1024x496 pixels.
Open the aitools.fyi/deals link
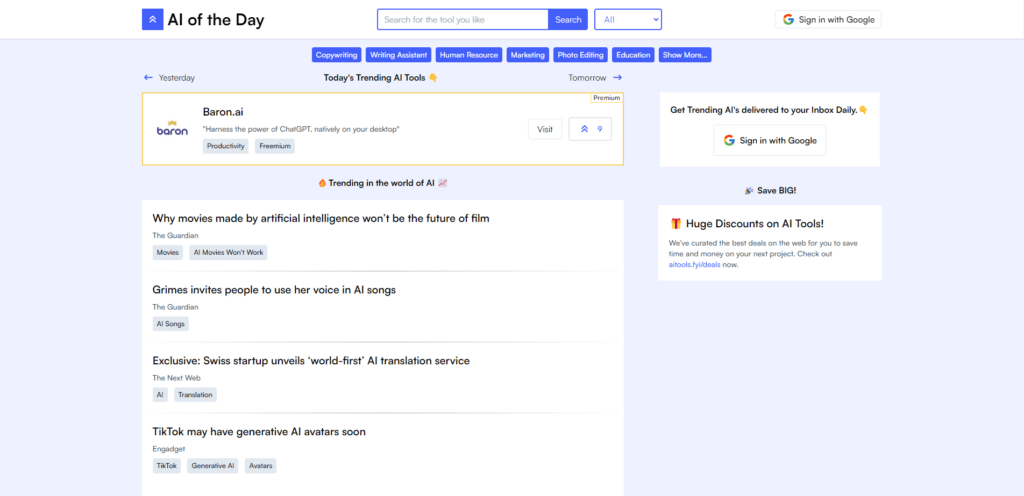pos(694,265)
